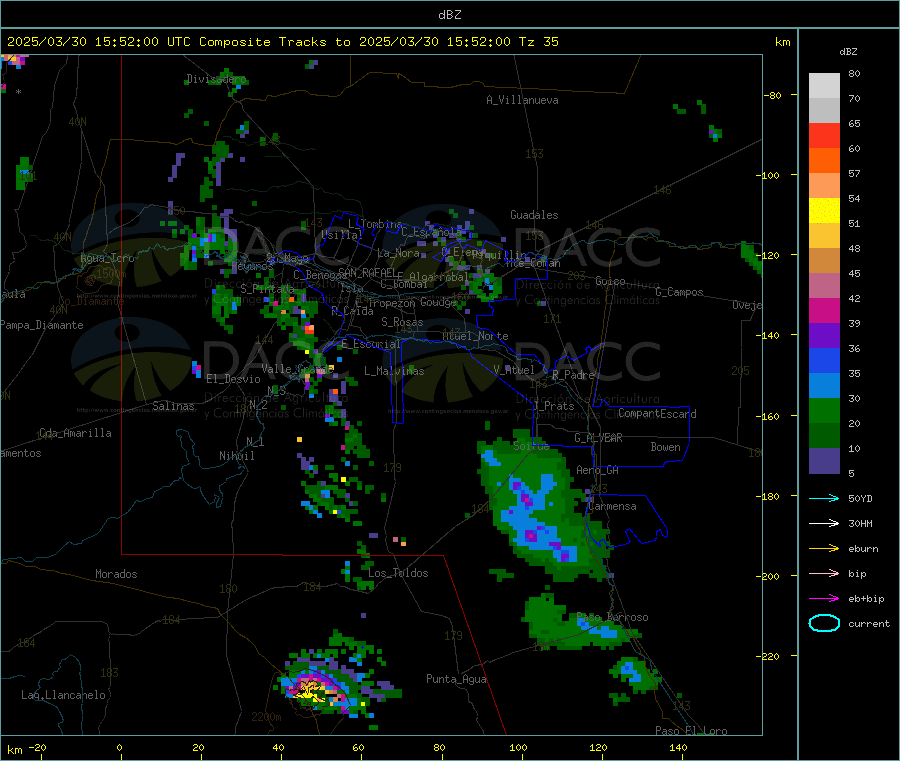
Task: Click the E_Escorial place label
Action: 370,344
